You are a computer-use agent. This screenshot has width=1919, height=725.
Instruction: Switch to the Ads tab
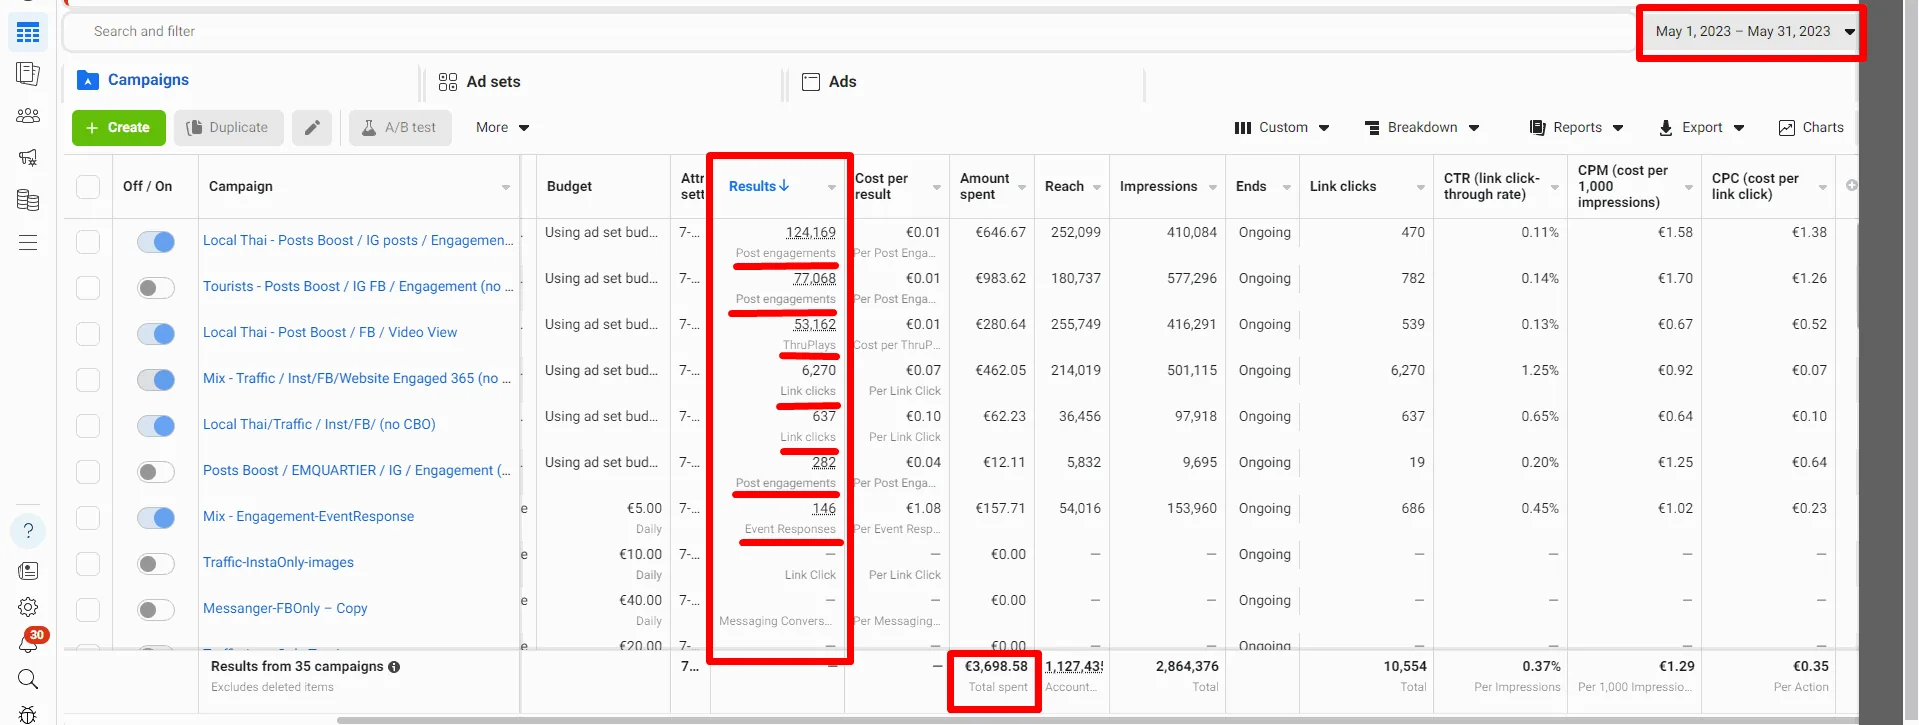829,82
